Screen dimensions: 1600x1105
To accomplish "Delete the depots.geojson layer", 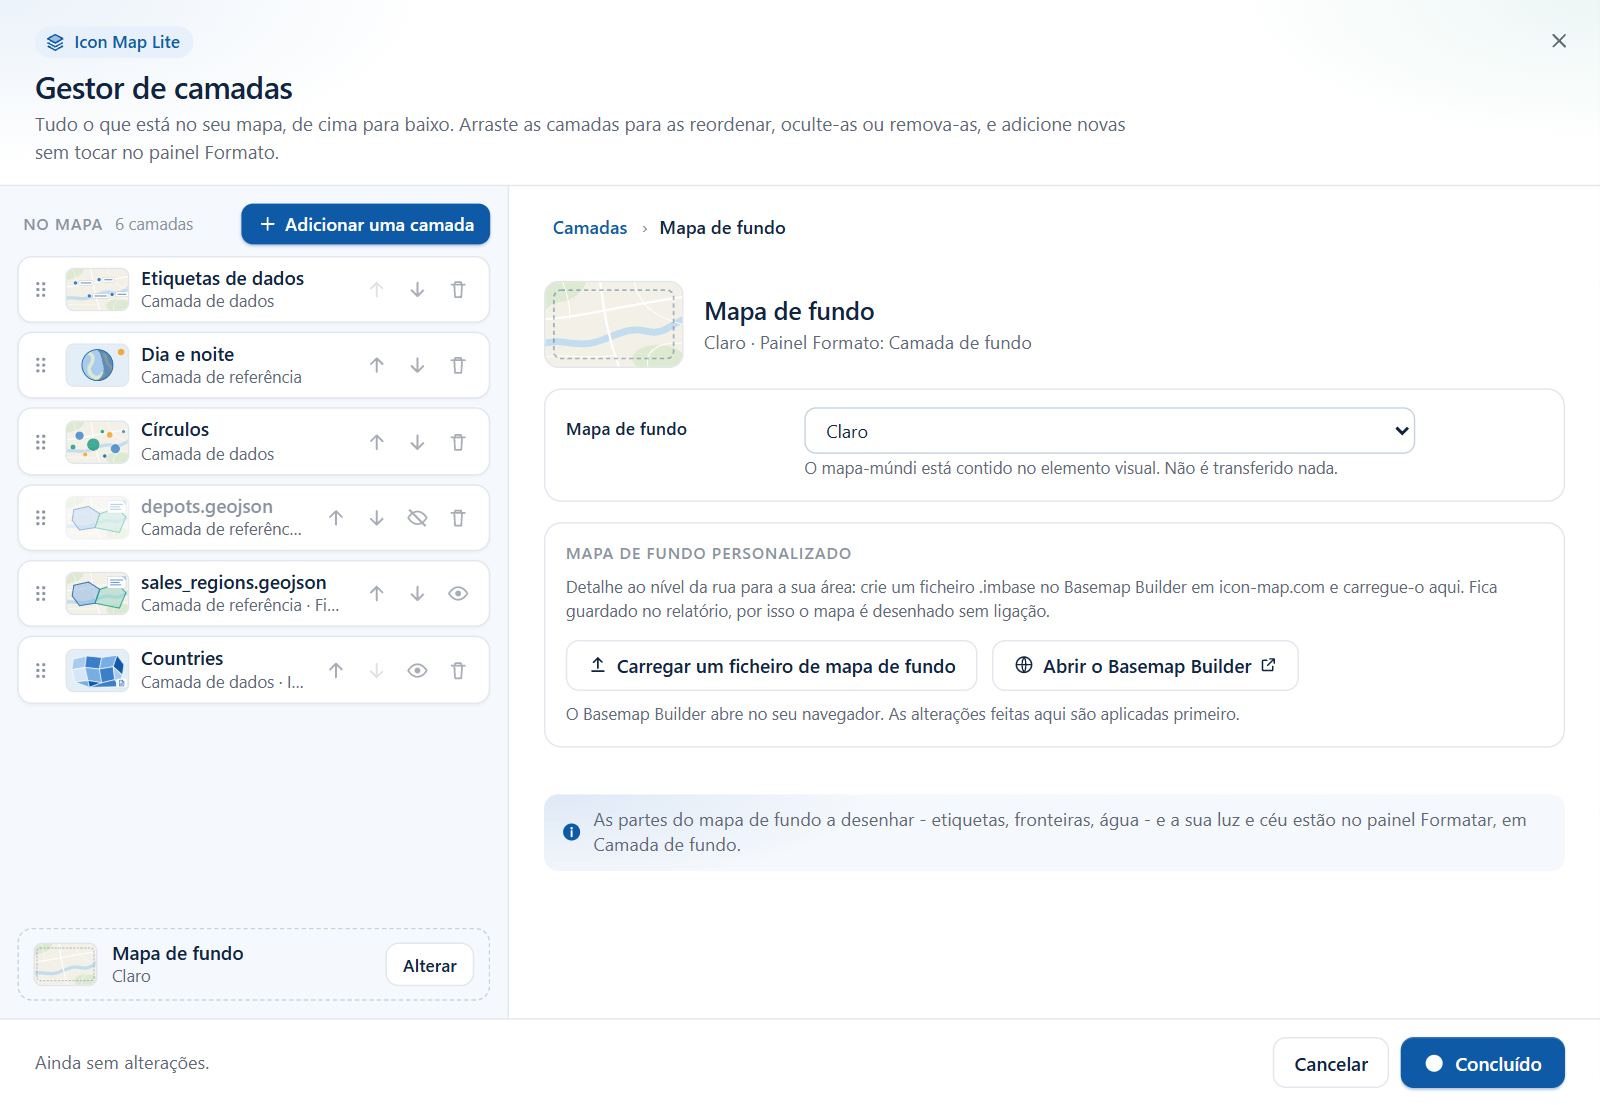I will [458, 518].
